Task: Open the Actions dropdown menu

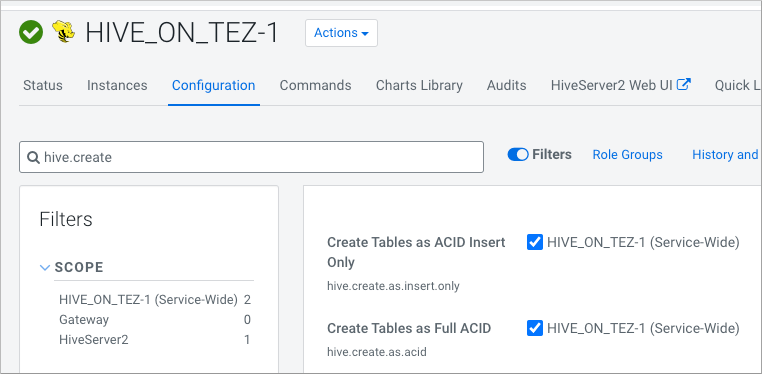Action: (341, 33)
